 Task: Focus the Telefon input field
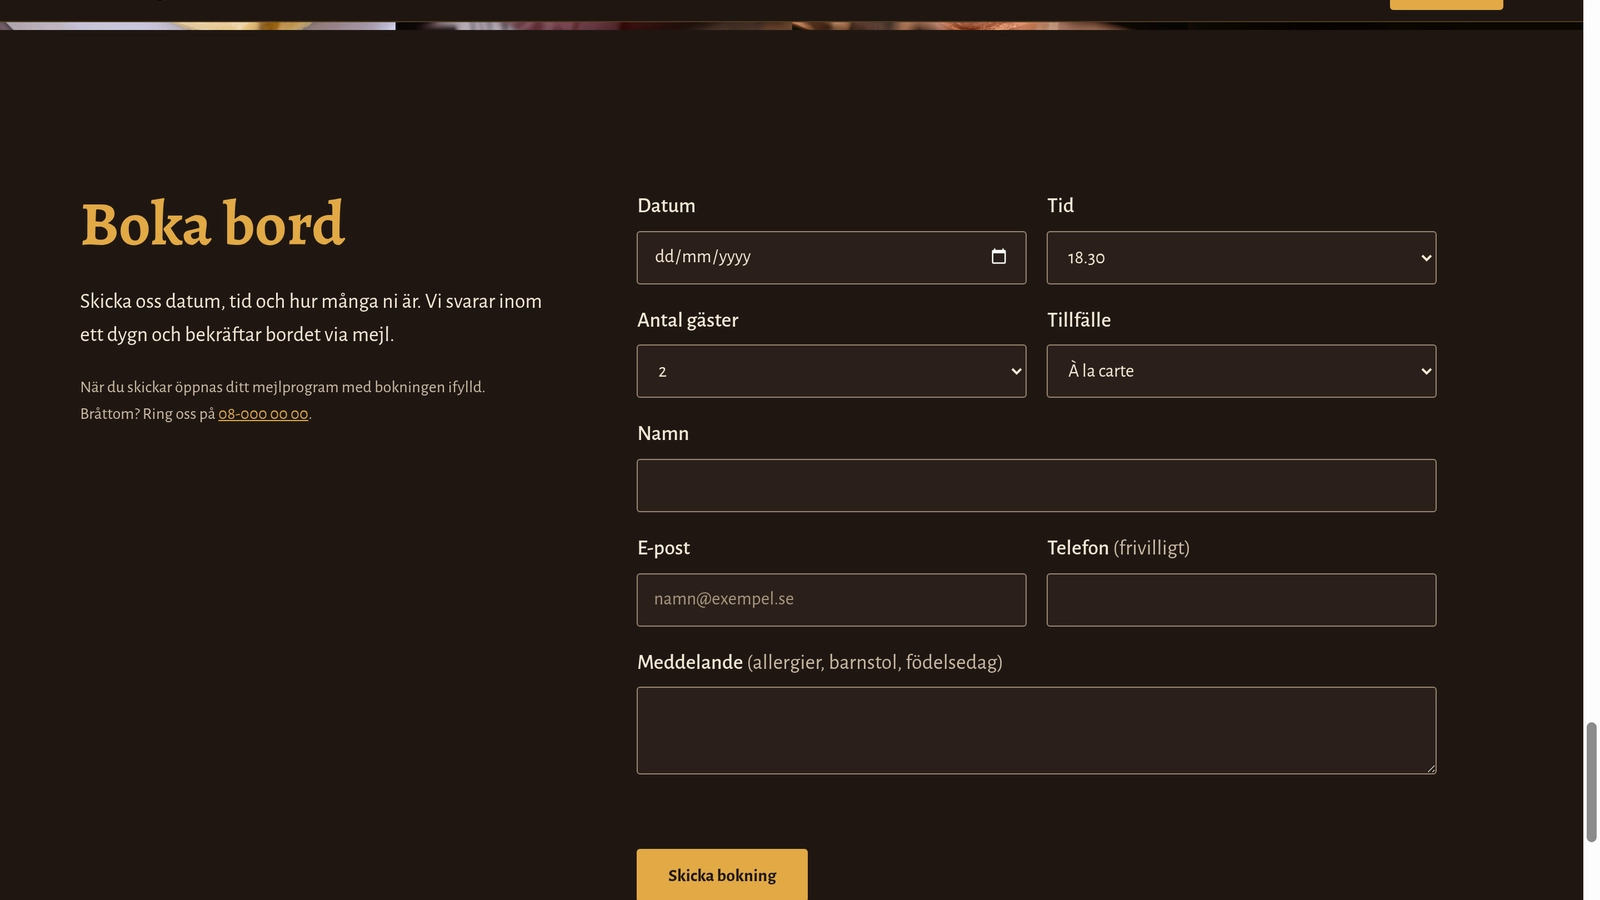coord(1241,600)
